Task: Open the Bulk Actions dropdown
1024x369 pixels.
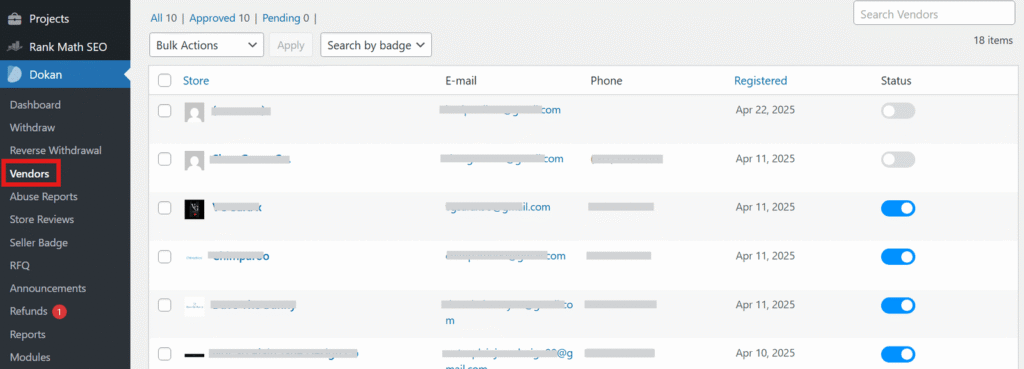Action: point(206,45)
